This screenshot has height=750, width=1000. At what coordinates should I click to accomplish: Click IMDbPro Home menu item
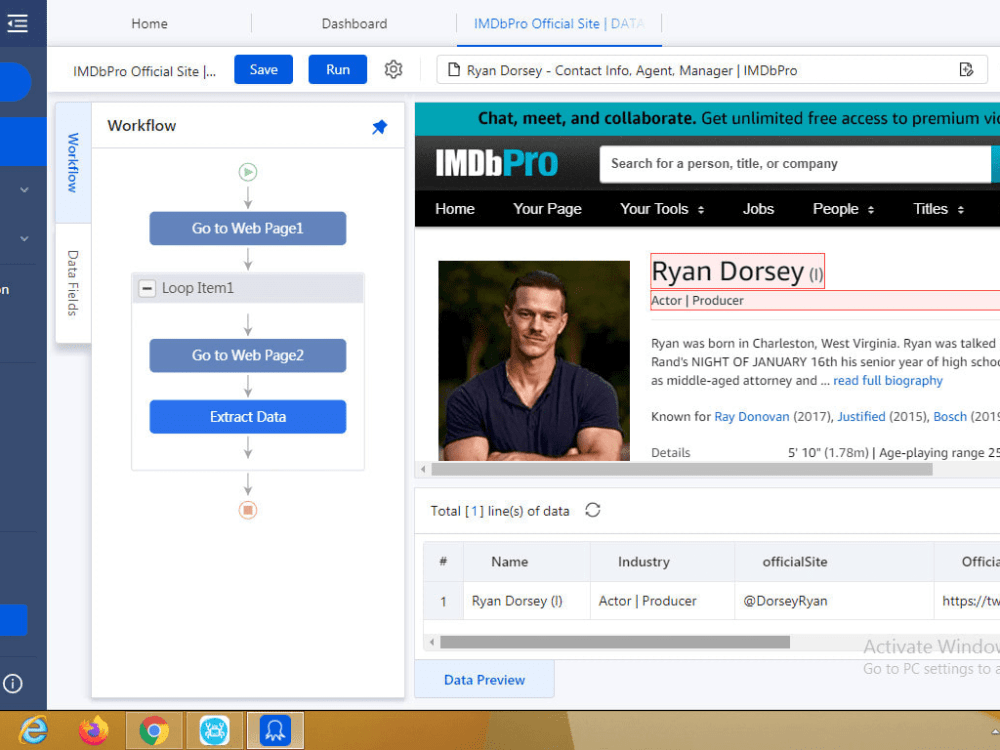455,209
